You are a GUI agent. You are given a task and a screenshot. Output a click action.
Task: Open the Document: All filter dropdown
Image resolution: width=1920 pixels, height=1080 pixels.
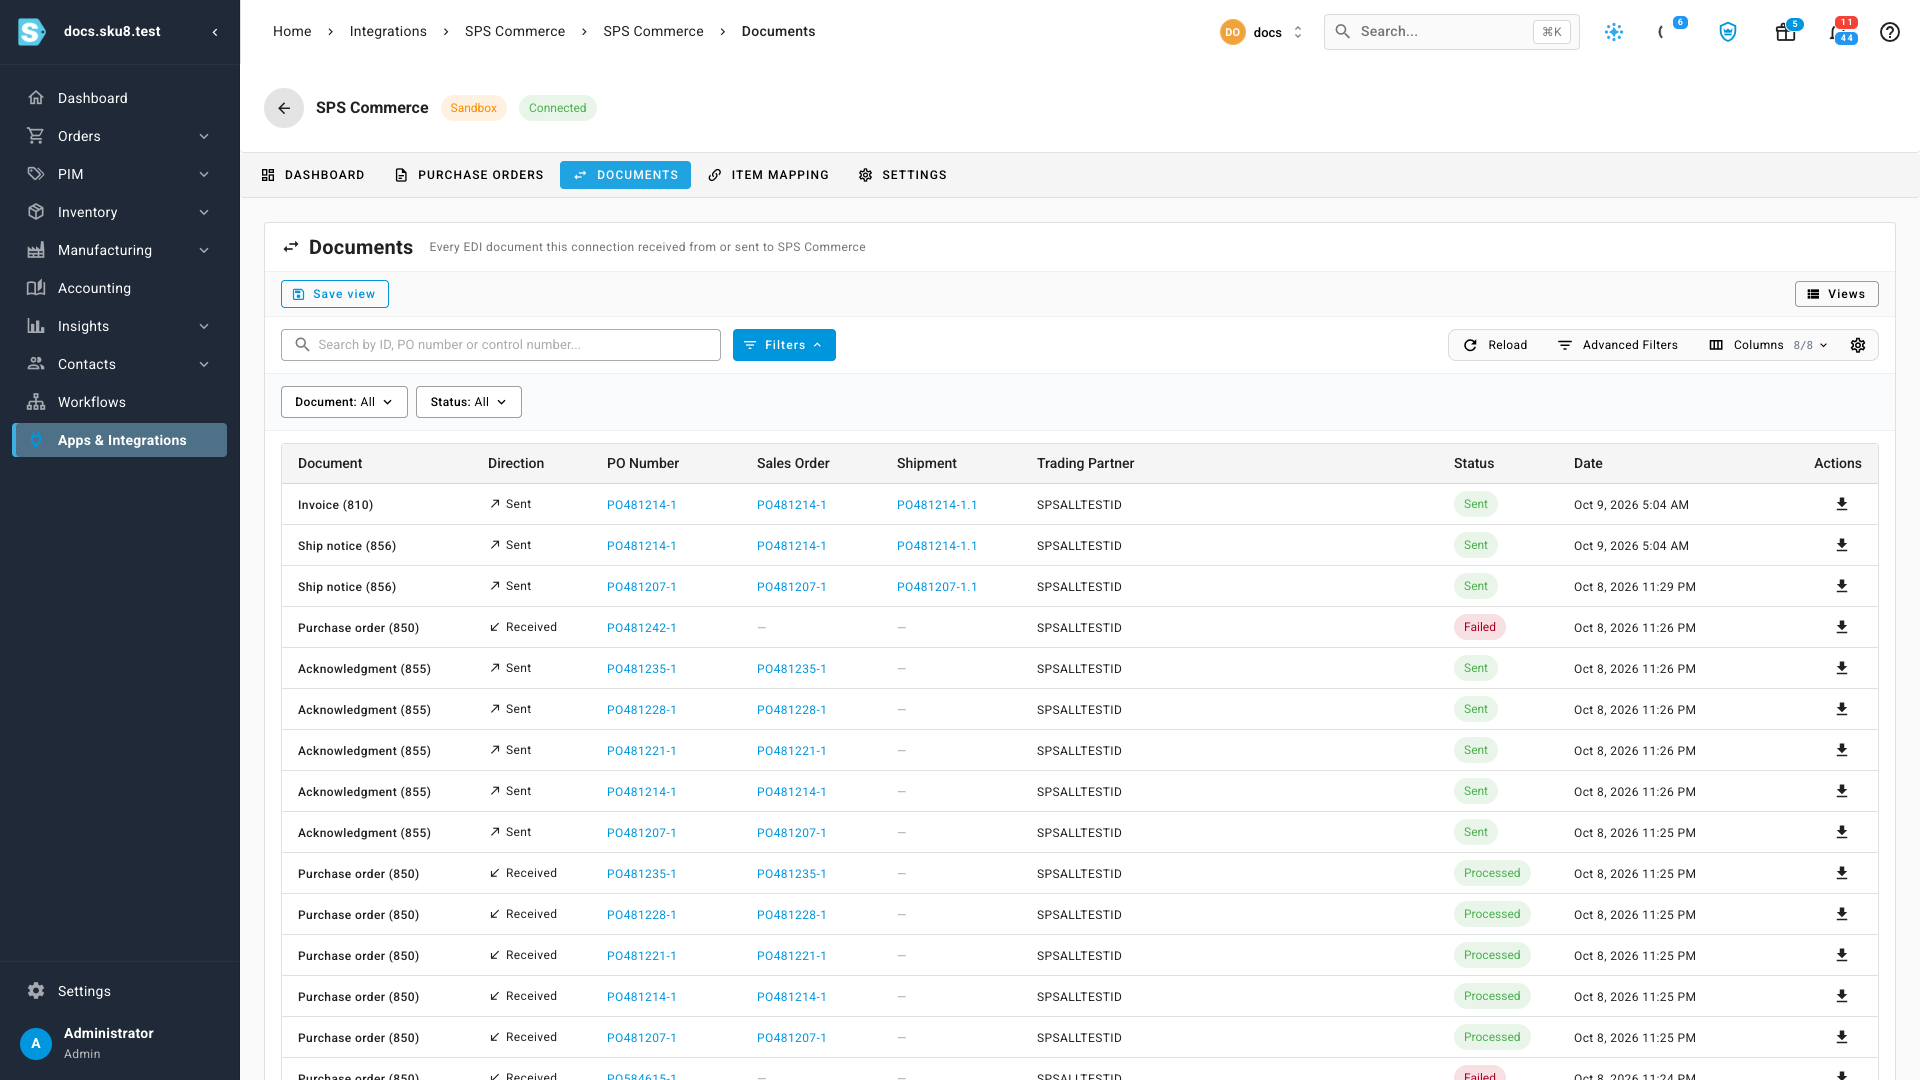click(x=344, y=402)
